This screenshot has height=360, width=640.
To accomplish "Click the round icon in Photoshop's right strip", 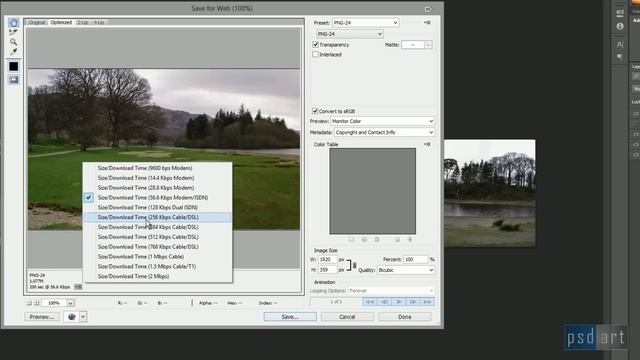I will (620, 26).
